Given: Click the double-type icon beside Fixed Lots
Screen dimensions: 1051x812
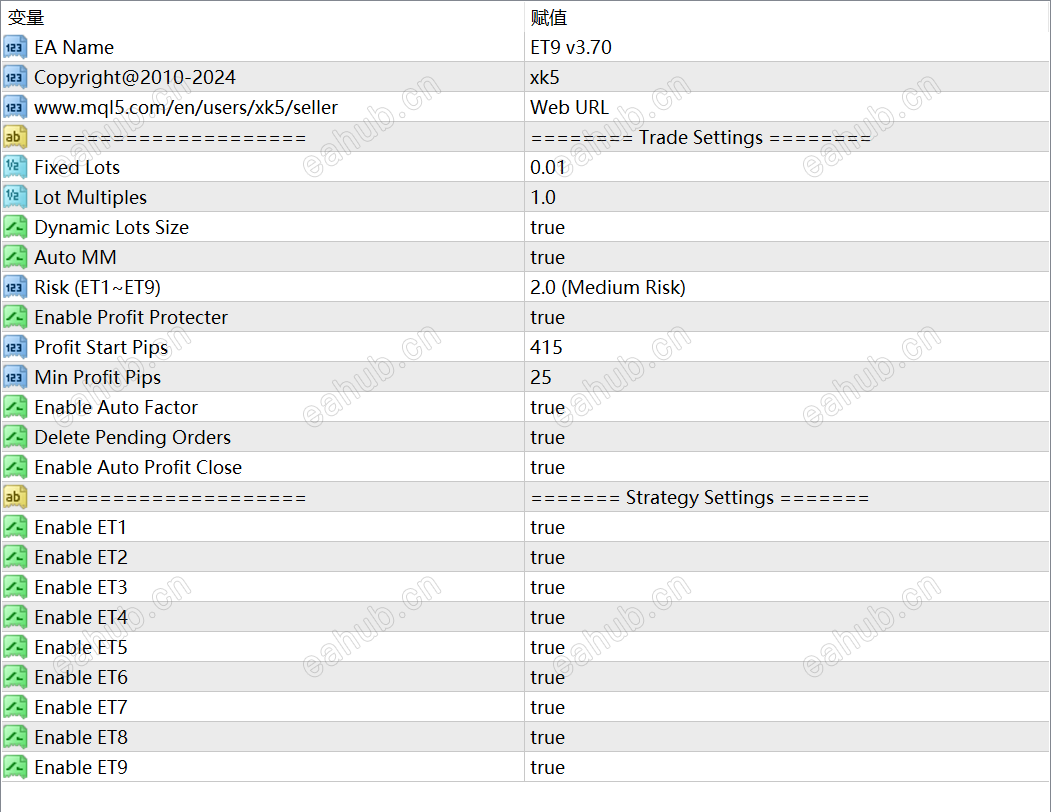Looking at the screenshot, I should 15,167.
